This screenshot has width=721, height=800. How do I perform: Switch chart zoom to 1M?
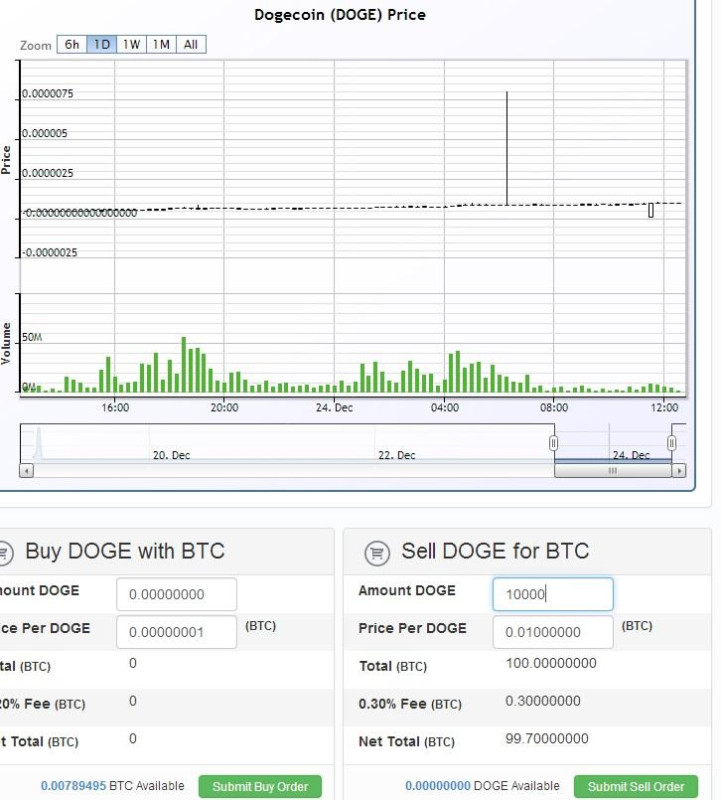click(161, 44)
